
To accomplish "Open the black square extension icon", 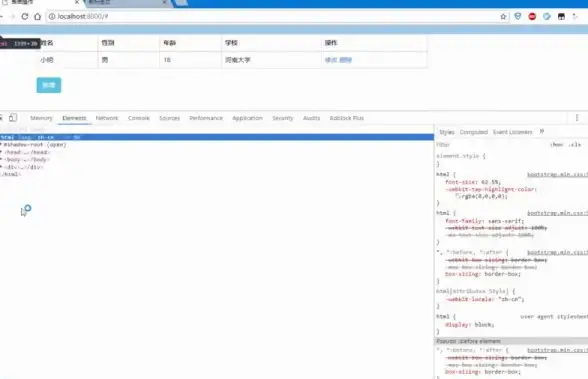I will pyautogui.click(x=561, y=16).
